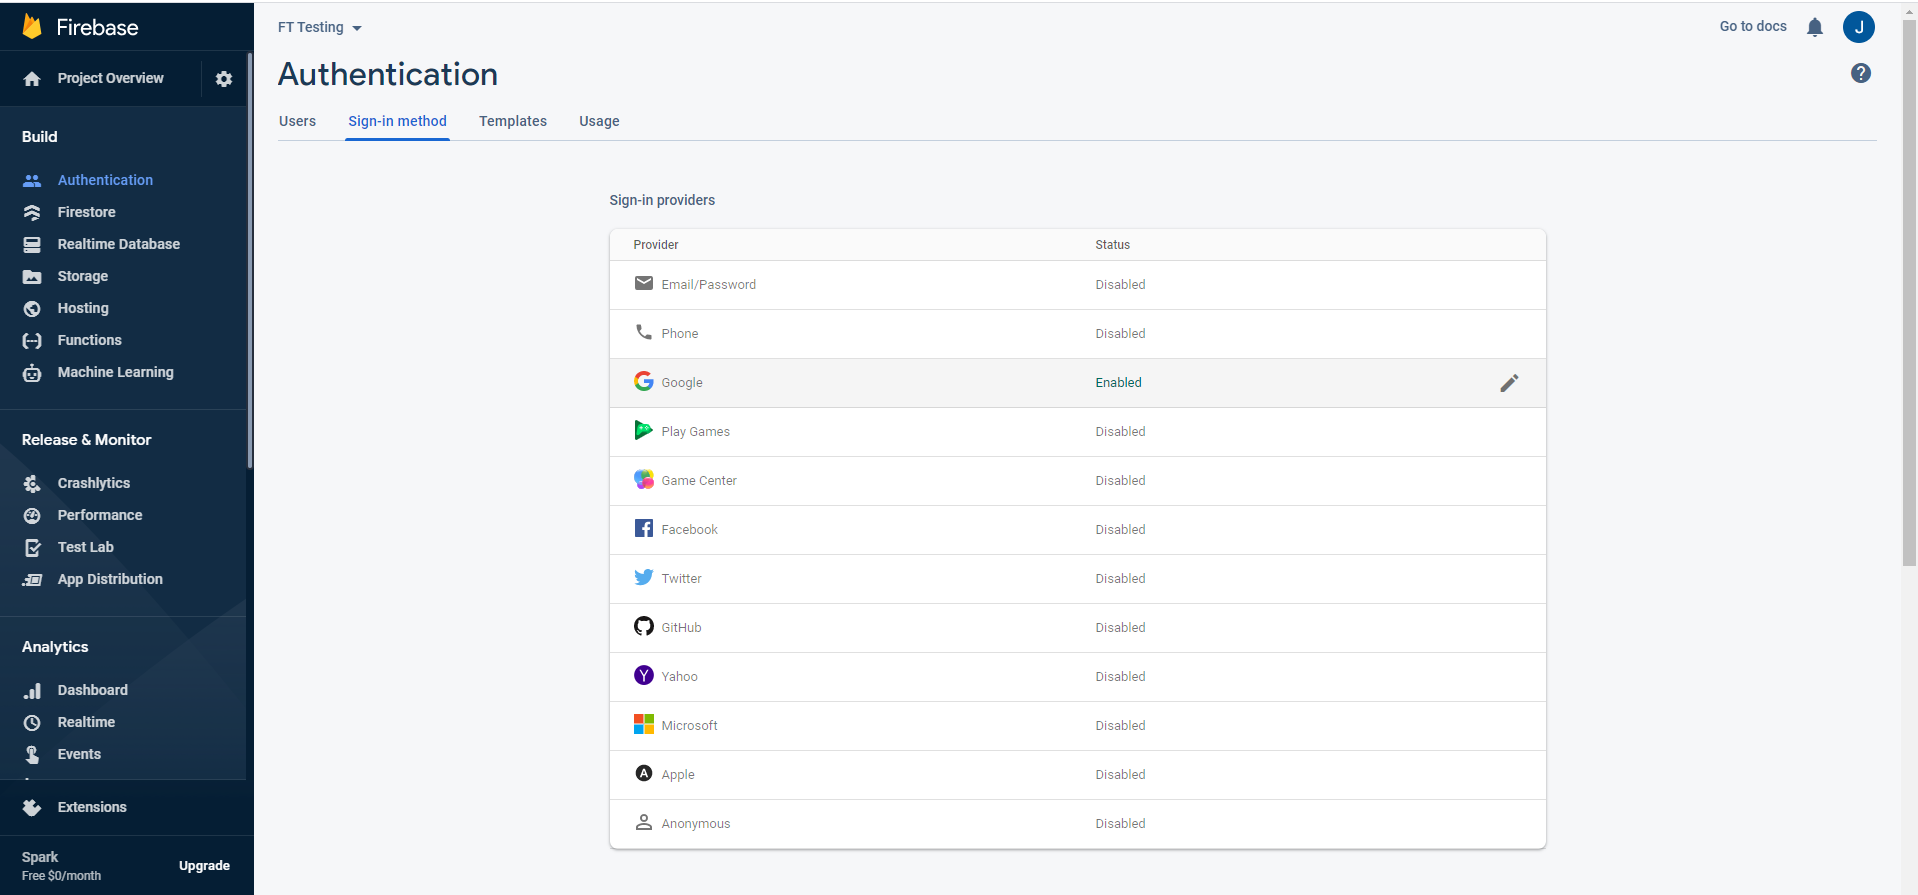This screenshot has height=895, width=1918.
Task: Click the Play Games icon in providers
Action: pos(644,430)
